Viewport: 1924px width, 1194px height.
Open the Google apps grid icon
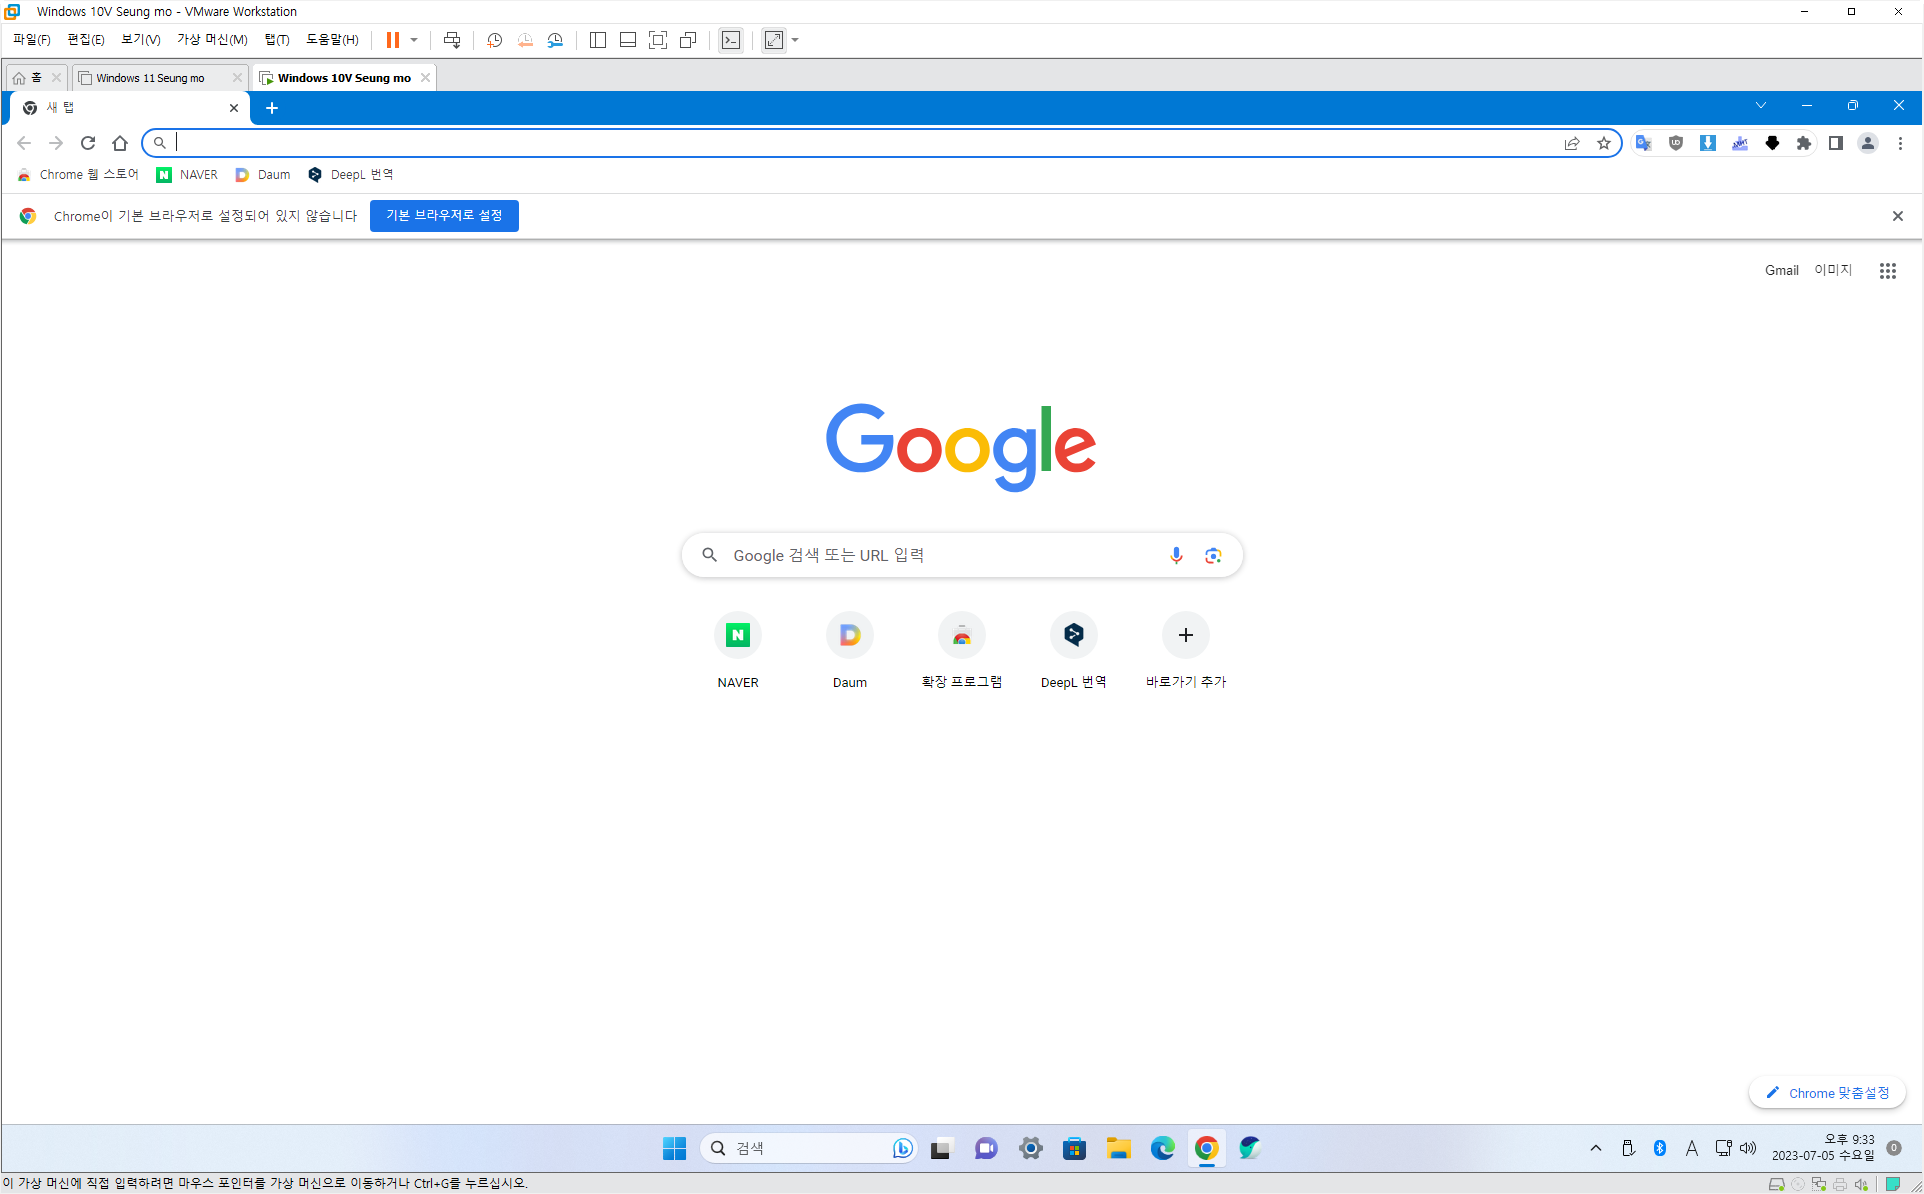click(1887, 271)
